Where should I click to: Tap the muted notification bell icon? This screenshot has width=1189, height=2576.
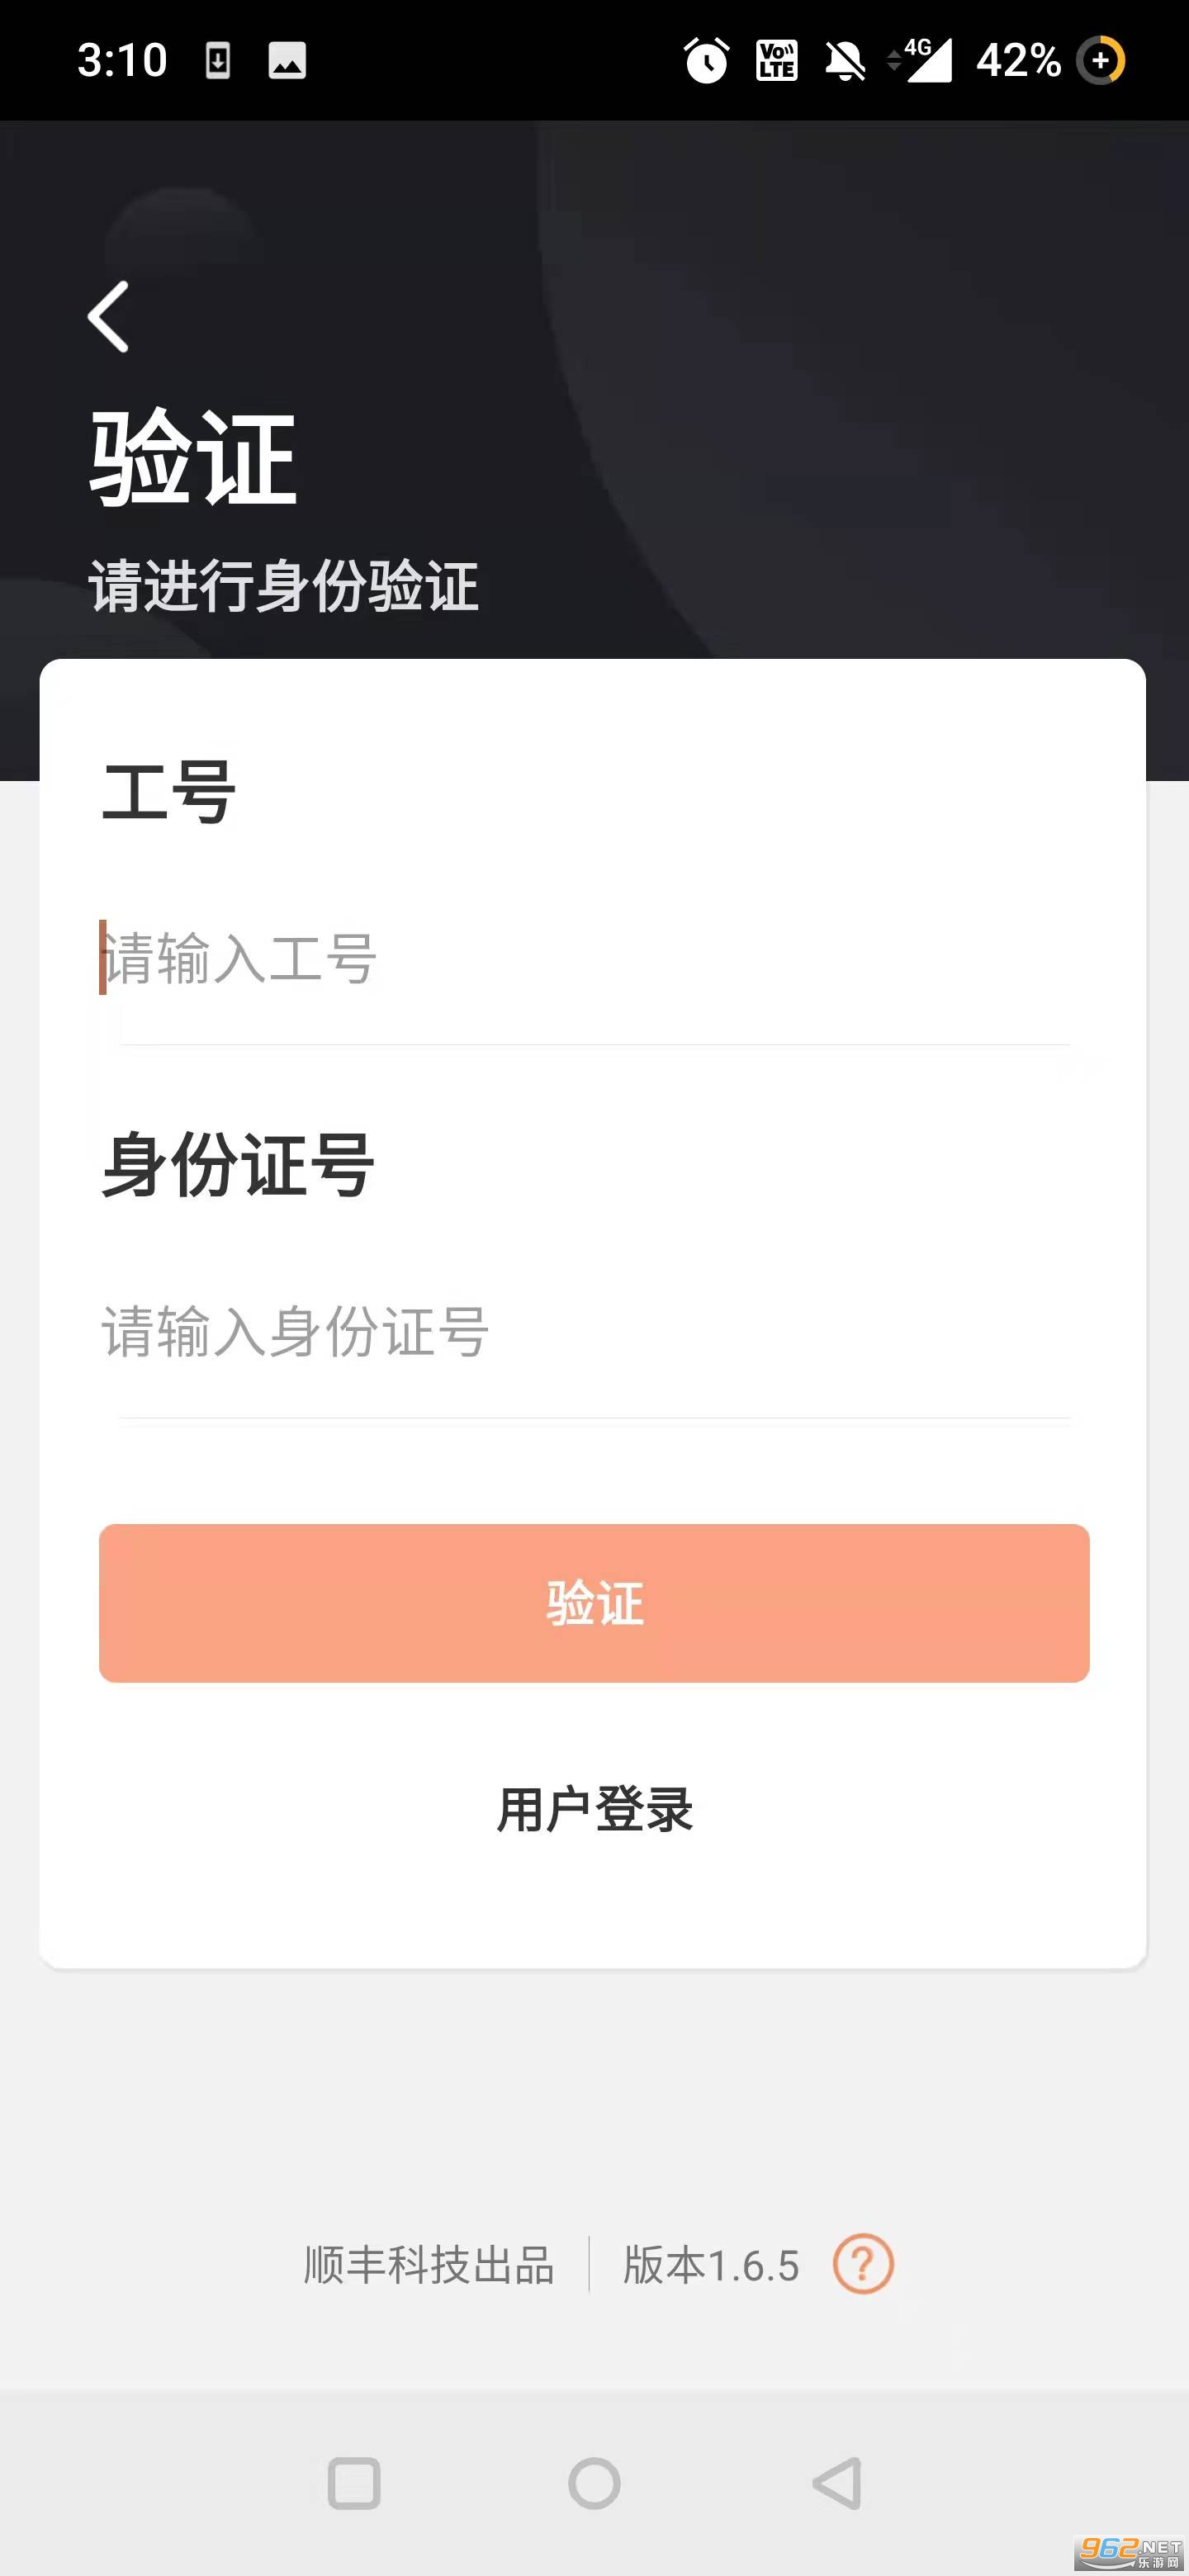click(844, 61)
